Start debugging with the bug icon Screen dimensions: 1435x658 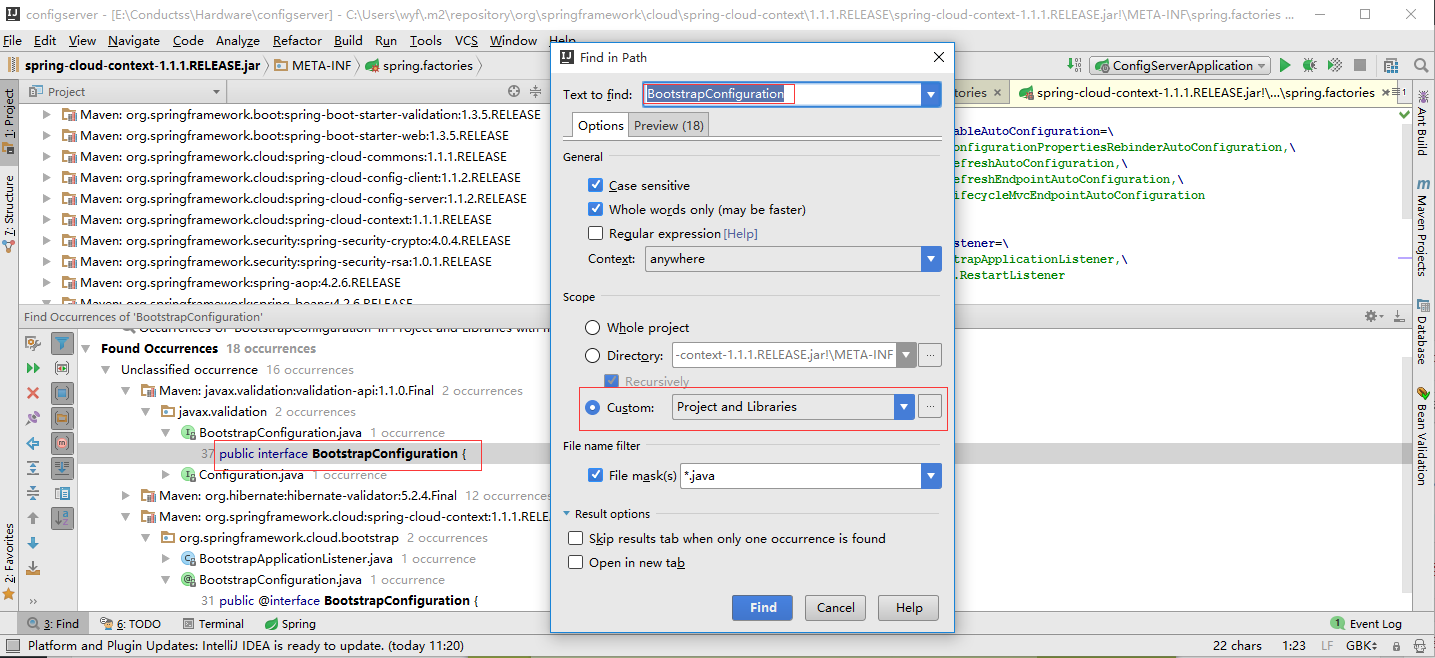[x=1309, y=65]
